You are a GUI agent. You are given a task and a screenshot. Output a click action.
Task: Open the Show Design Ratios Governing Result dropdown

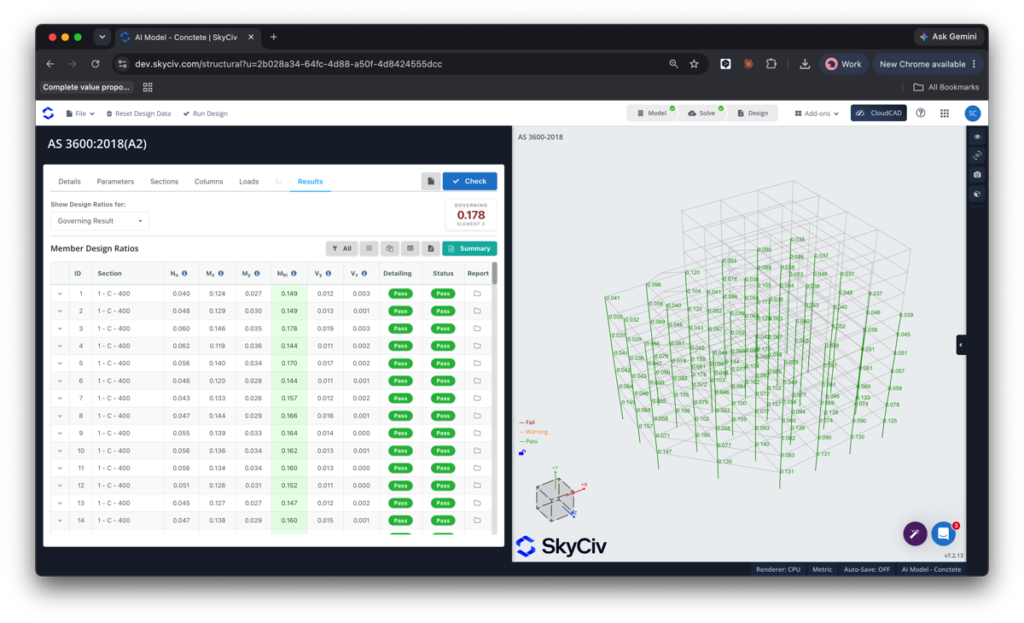click(x=100, y=221)
